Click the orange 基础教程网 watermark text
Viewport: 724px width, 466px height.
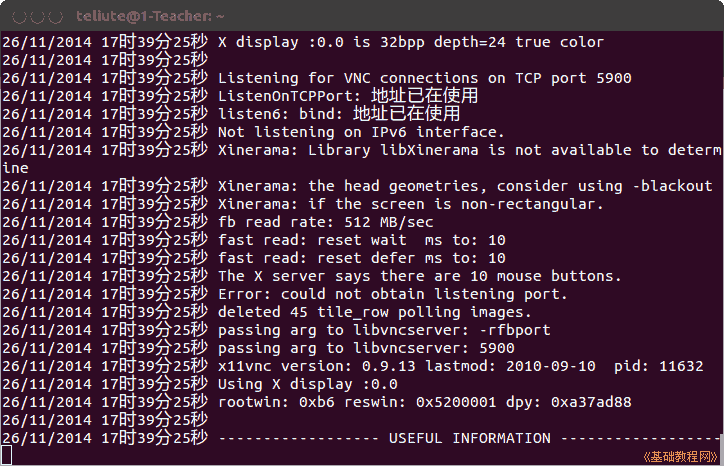point(681,457)
